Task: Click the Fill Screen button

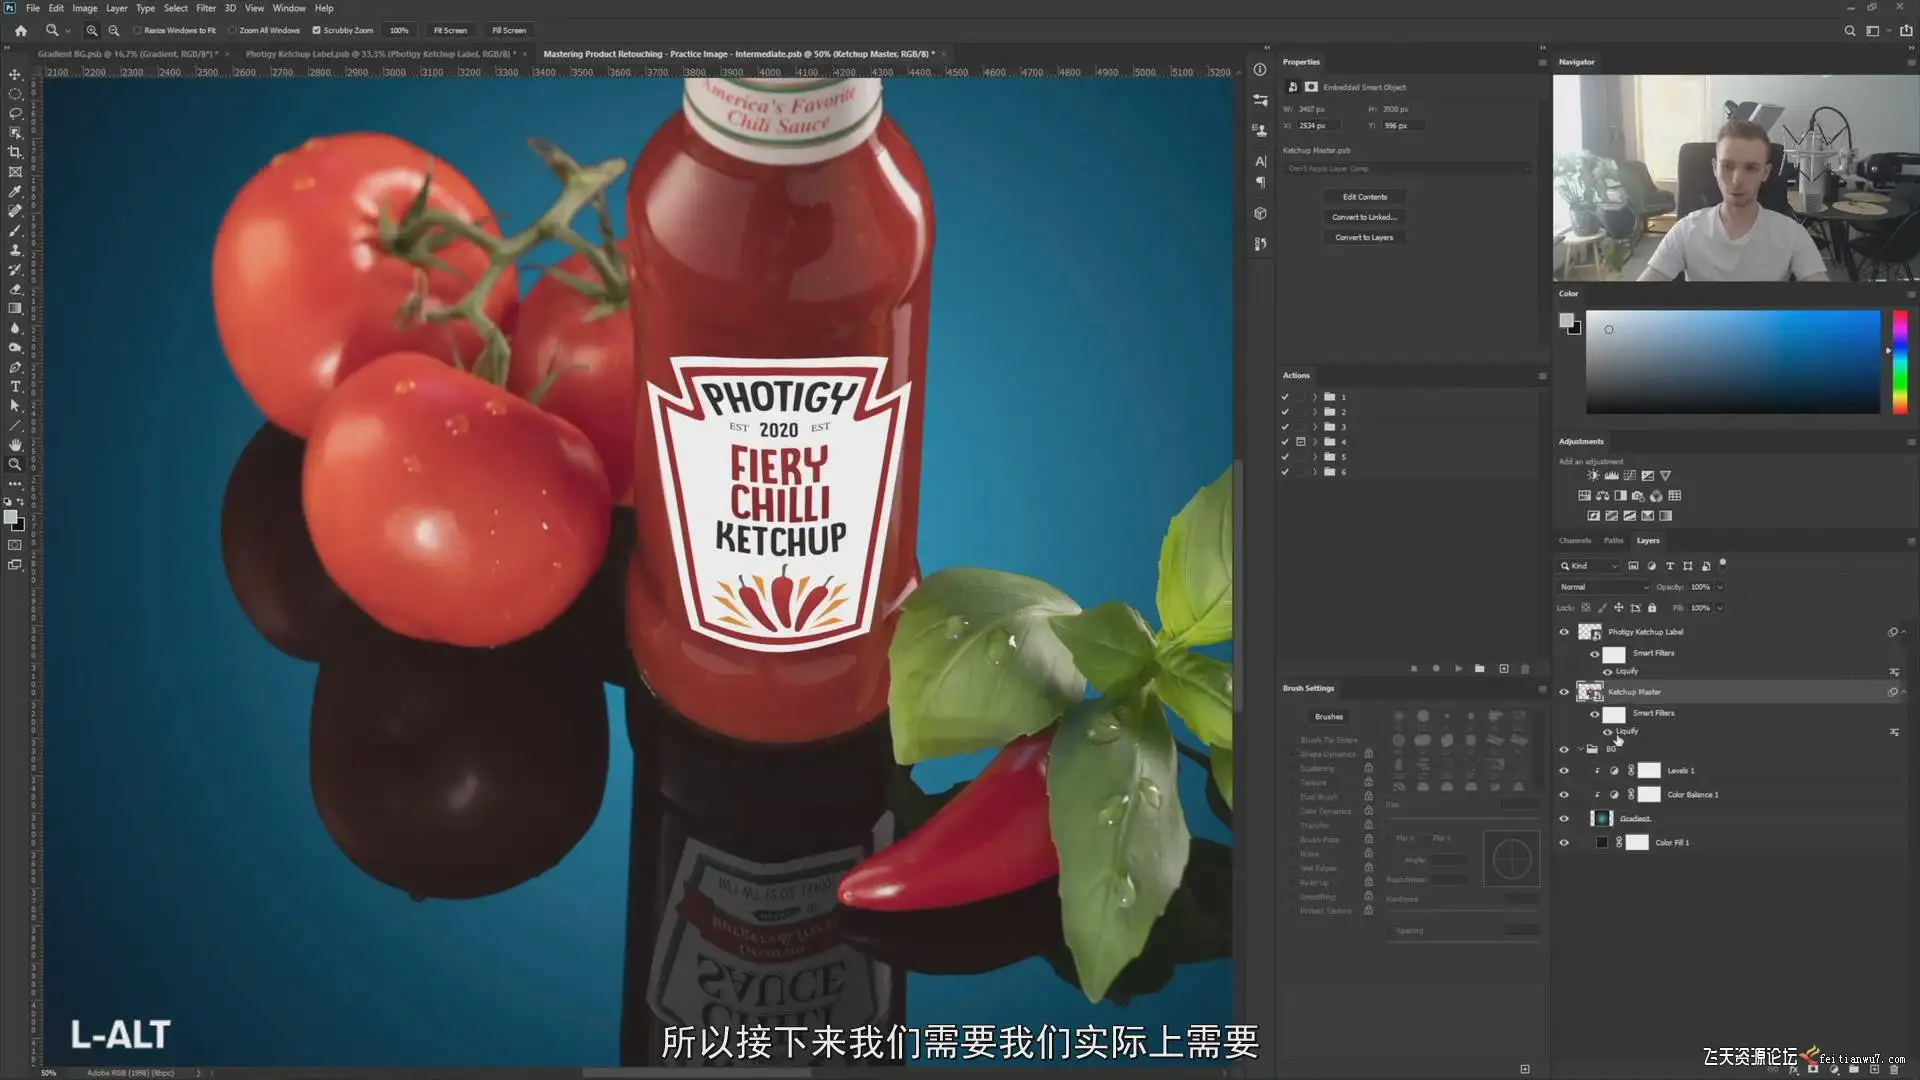Action: [509, 30]
